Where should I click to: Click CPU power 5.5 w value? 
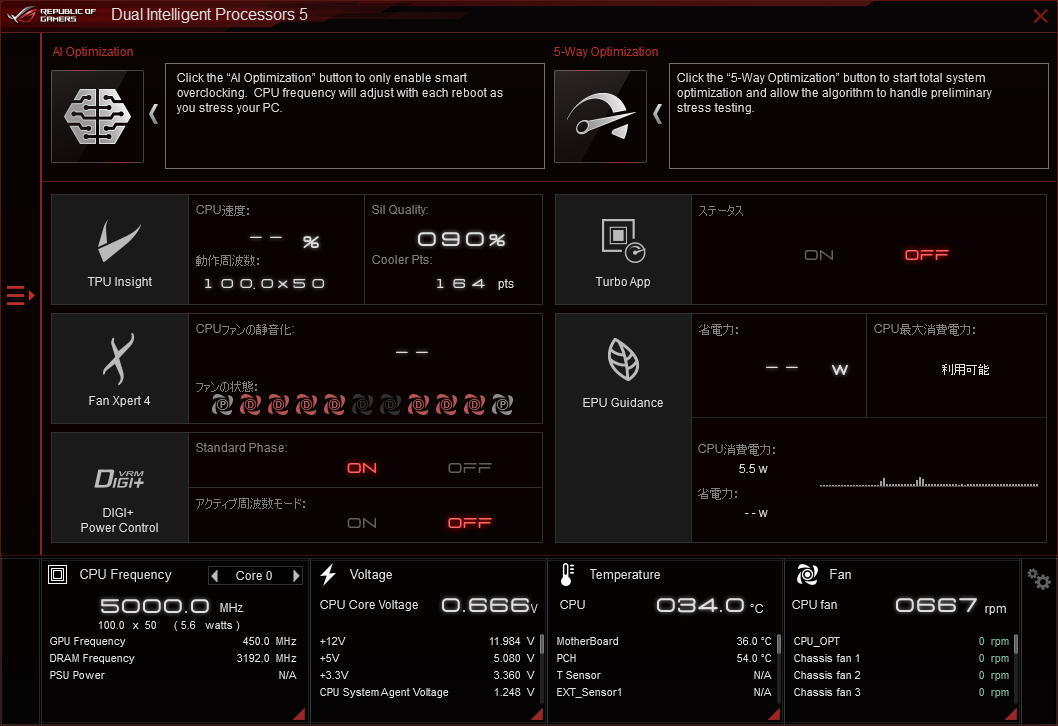click(753, 469)
